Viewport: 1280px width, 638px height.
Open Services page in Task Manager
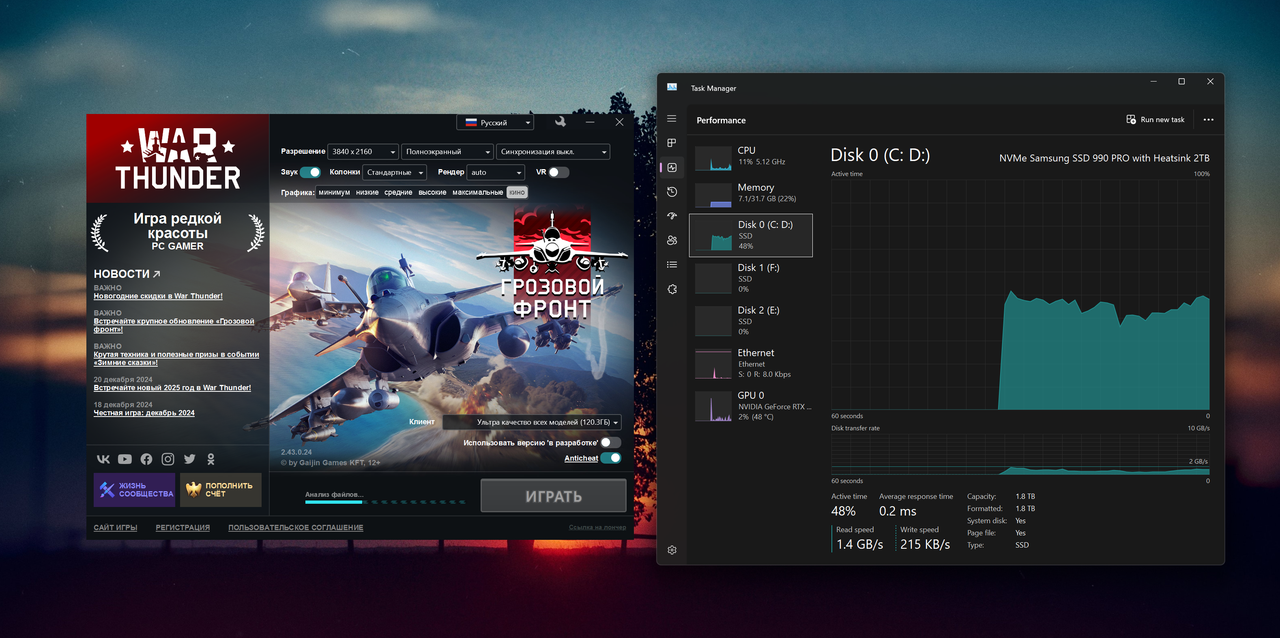672,289
